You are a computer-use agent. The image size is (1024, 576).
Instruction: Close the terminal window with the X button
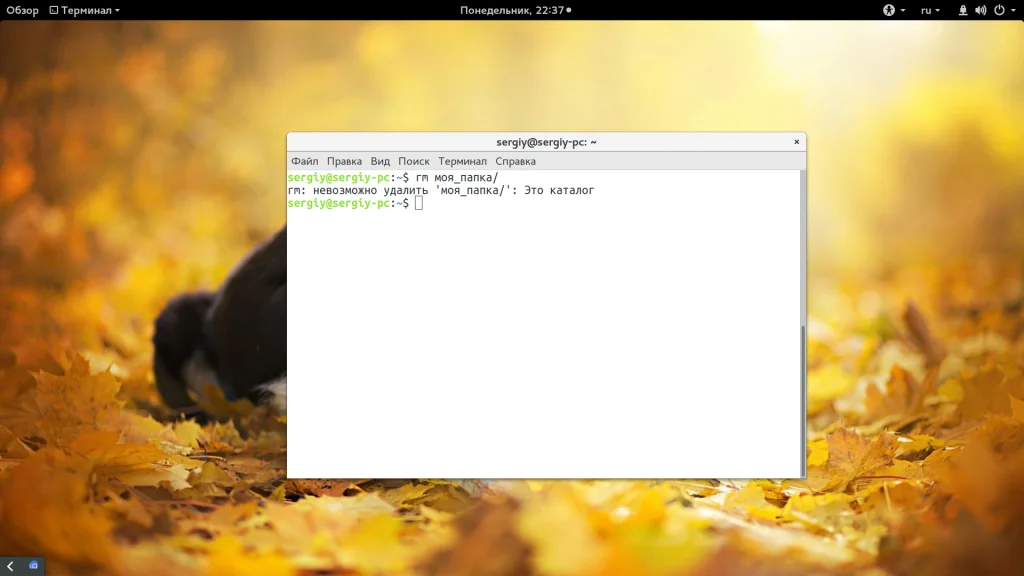(797, 142)
